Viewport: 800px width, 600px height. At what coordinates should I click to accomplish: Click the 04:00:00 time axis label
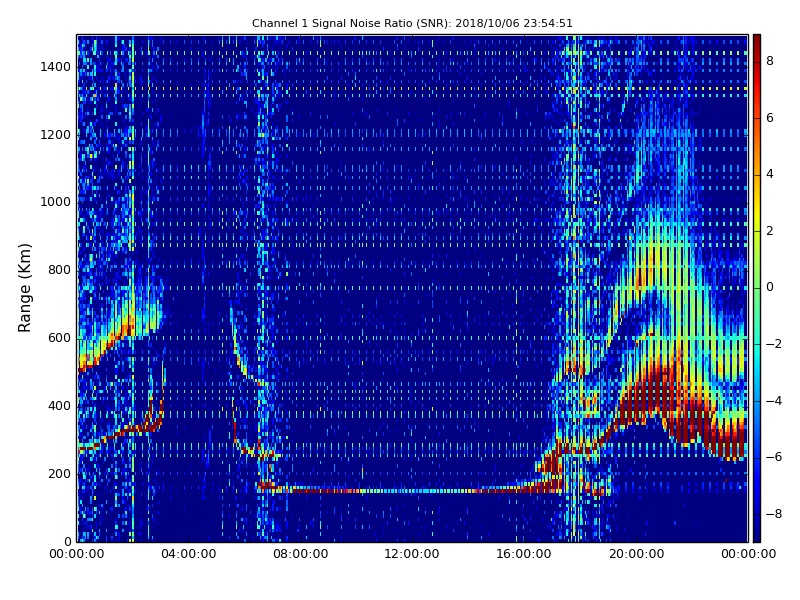click(x=189, y=554)
